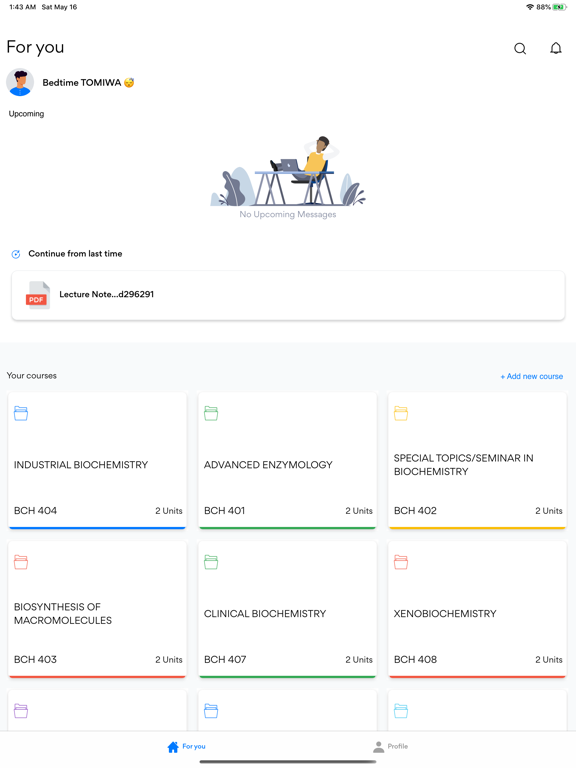Open BIOSYNTHESIS OF MACROMOLECULES course

click(x=97, y=609)
